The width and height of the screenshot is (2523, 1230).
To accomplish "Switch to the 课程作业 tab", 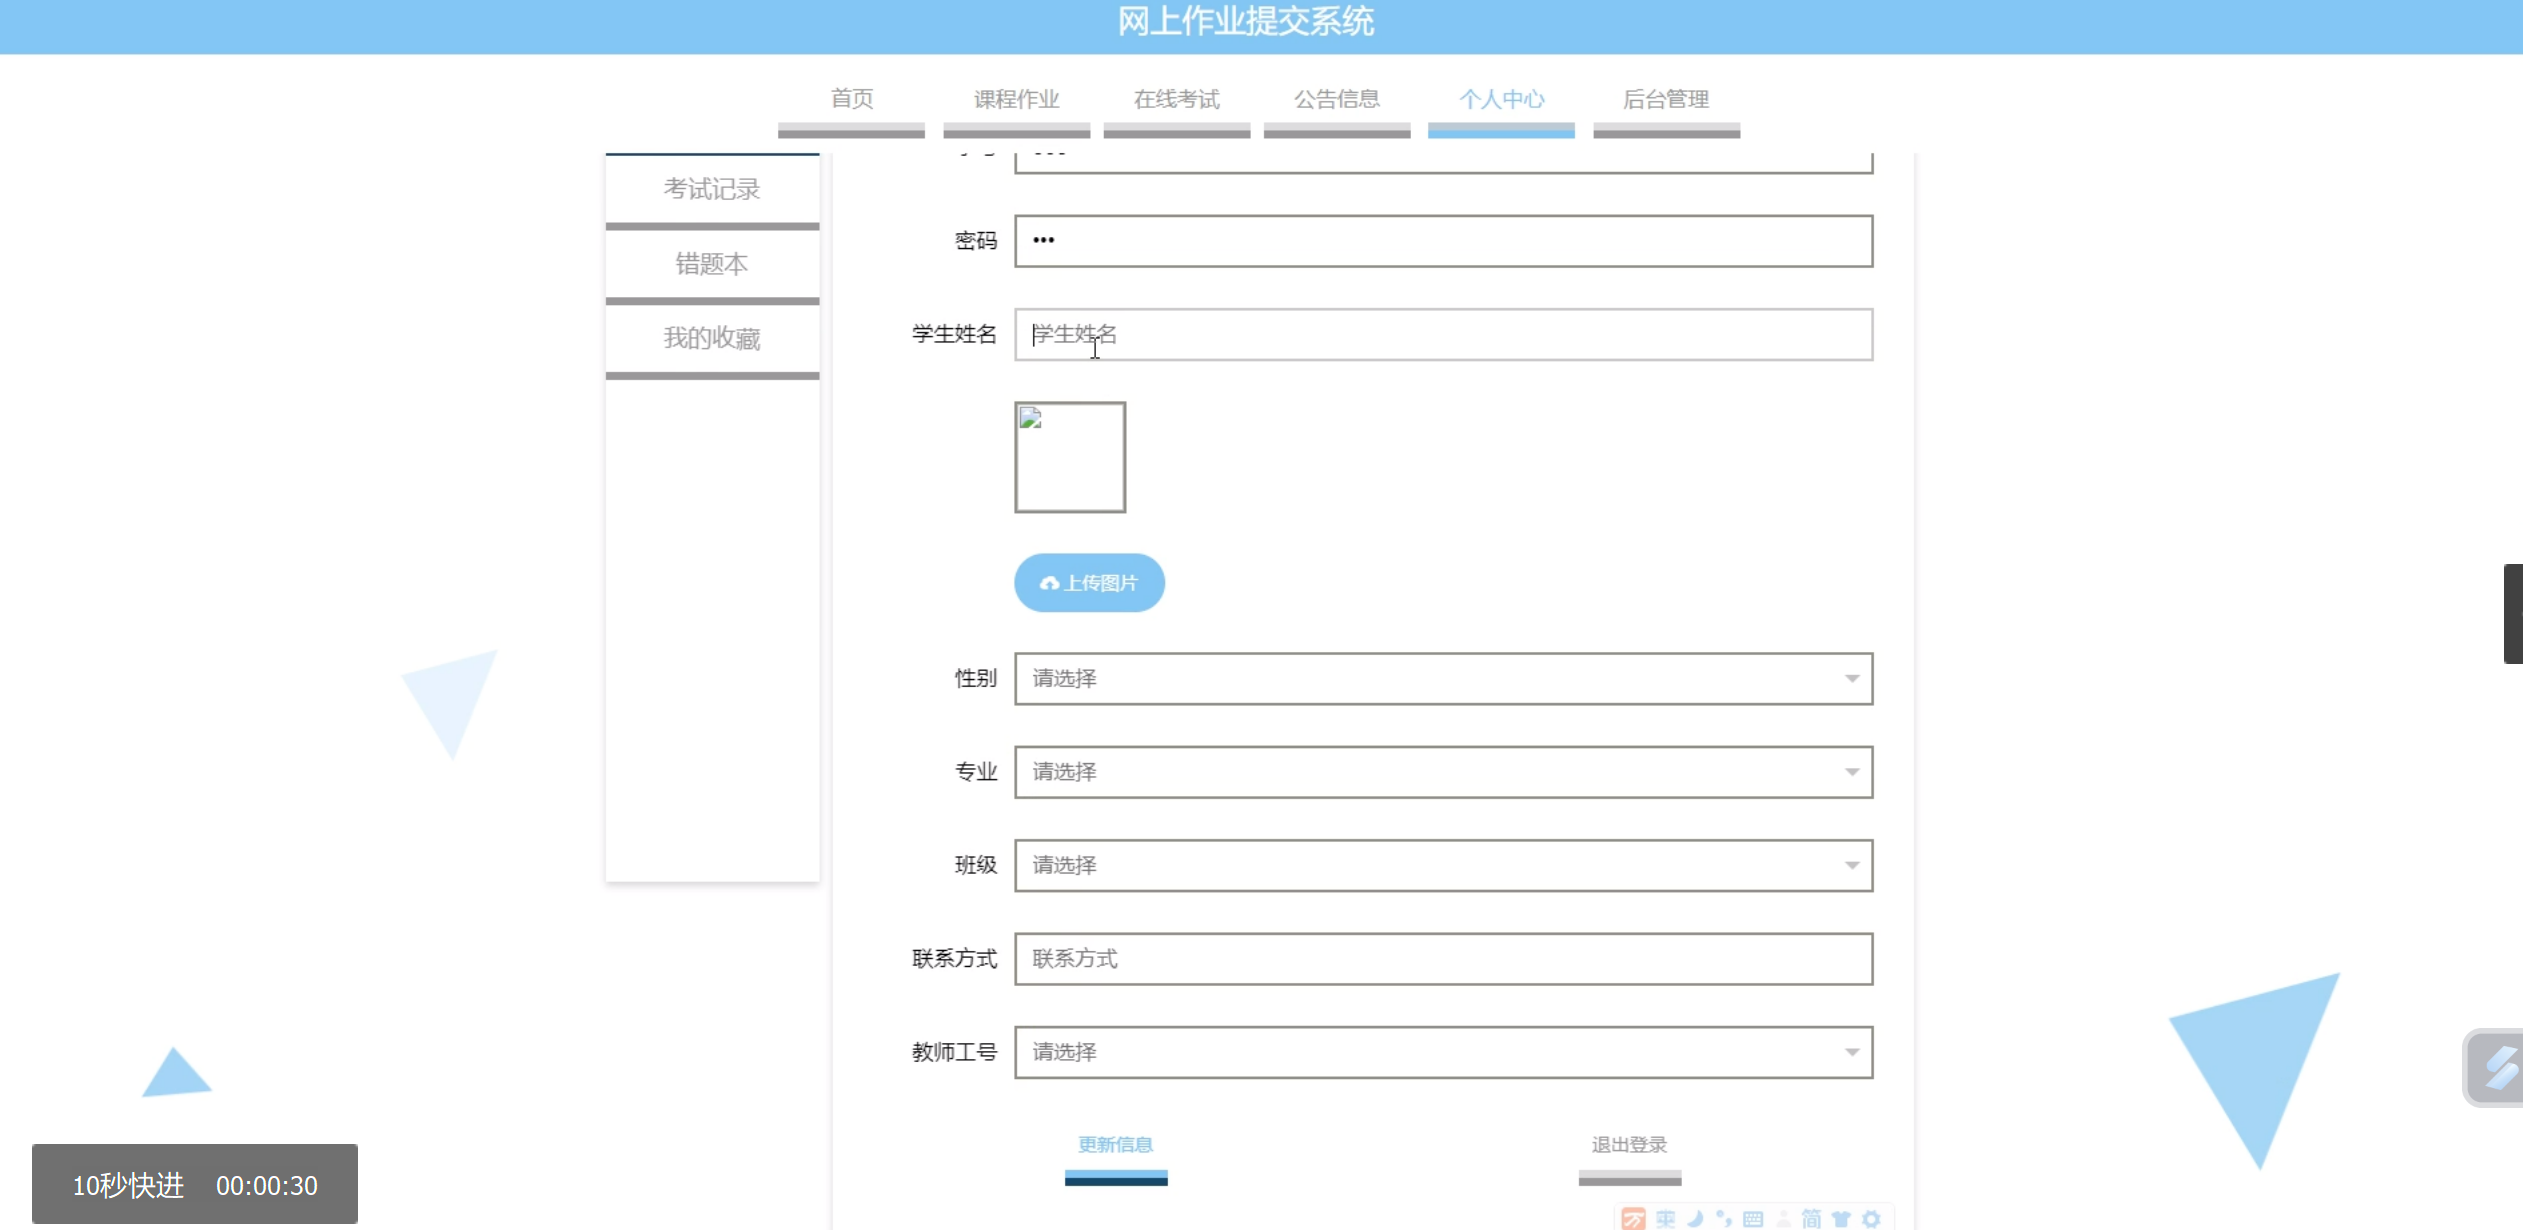I will click(1016, 100).
